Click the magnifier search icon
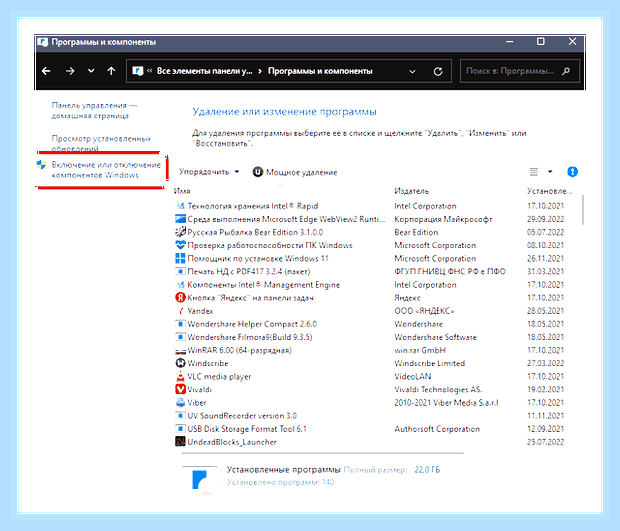The width and height of the screenshot is (620, 531). click(x=566, y=71)
